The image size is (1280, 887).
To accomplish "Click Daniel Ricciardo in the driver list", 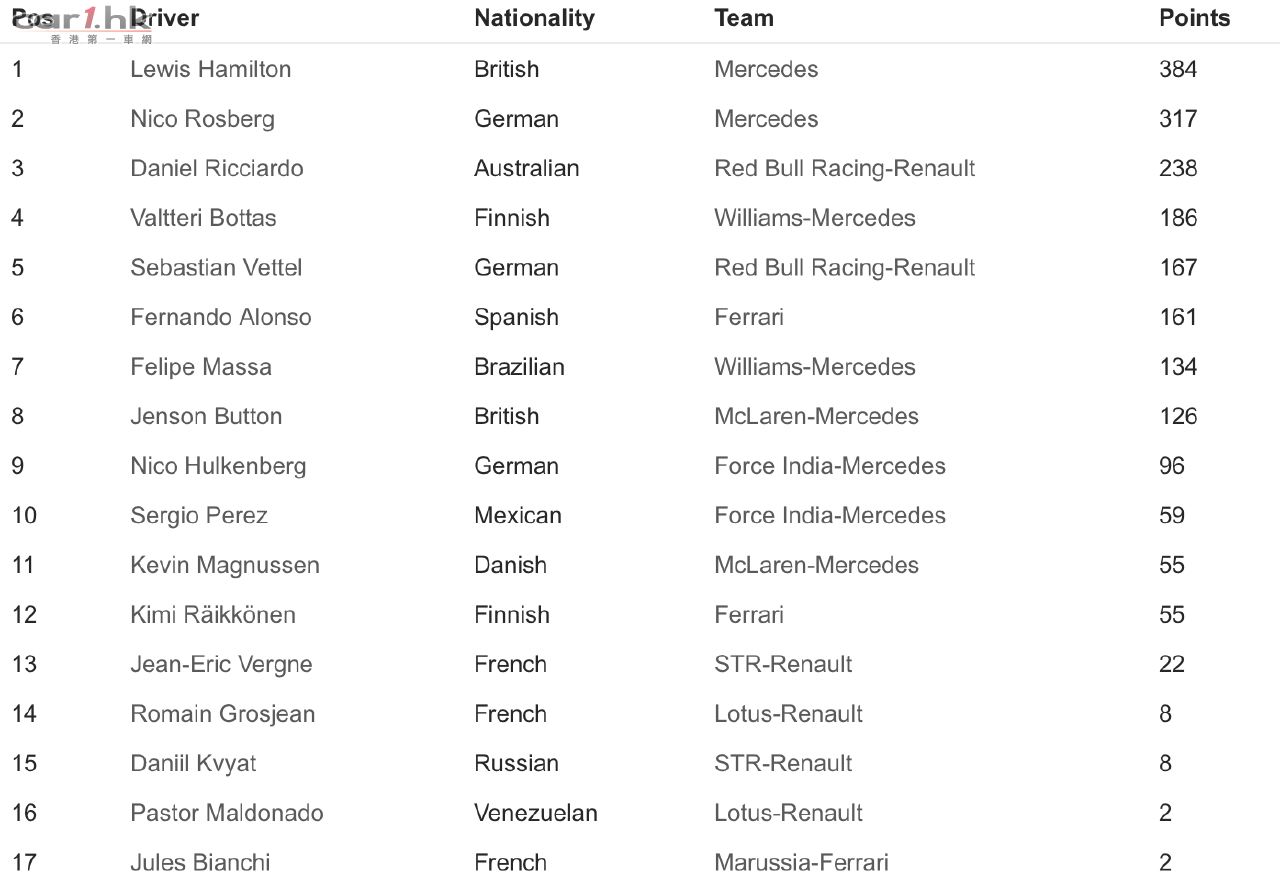I will 217,168.
